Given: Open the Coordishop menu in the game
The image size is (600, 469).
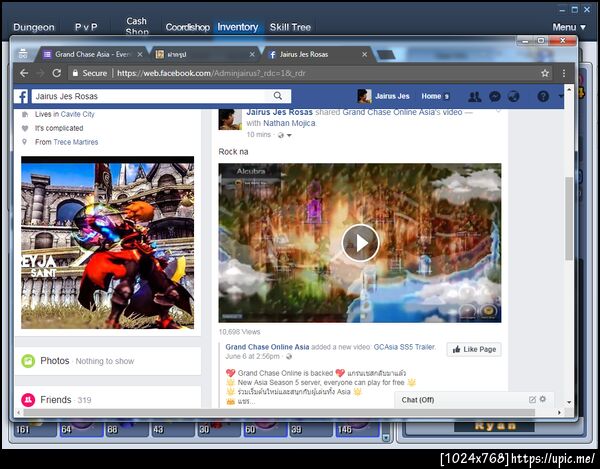Looking at the screenshot, I should coord(188,27).
